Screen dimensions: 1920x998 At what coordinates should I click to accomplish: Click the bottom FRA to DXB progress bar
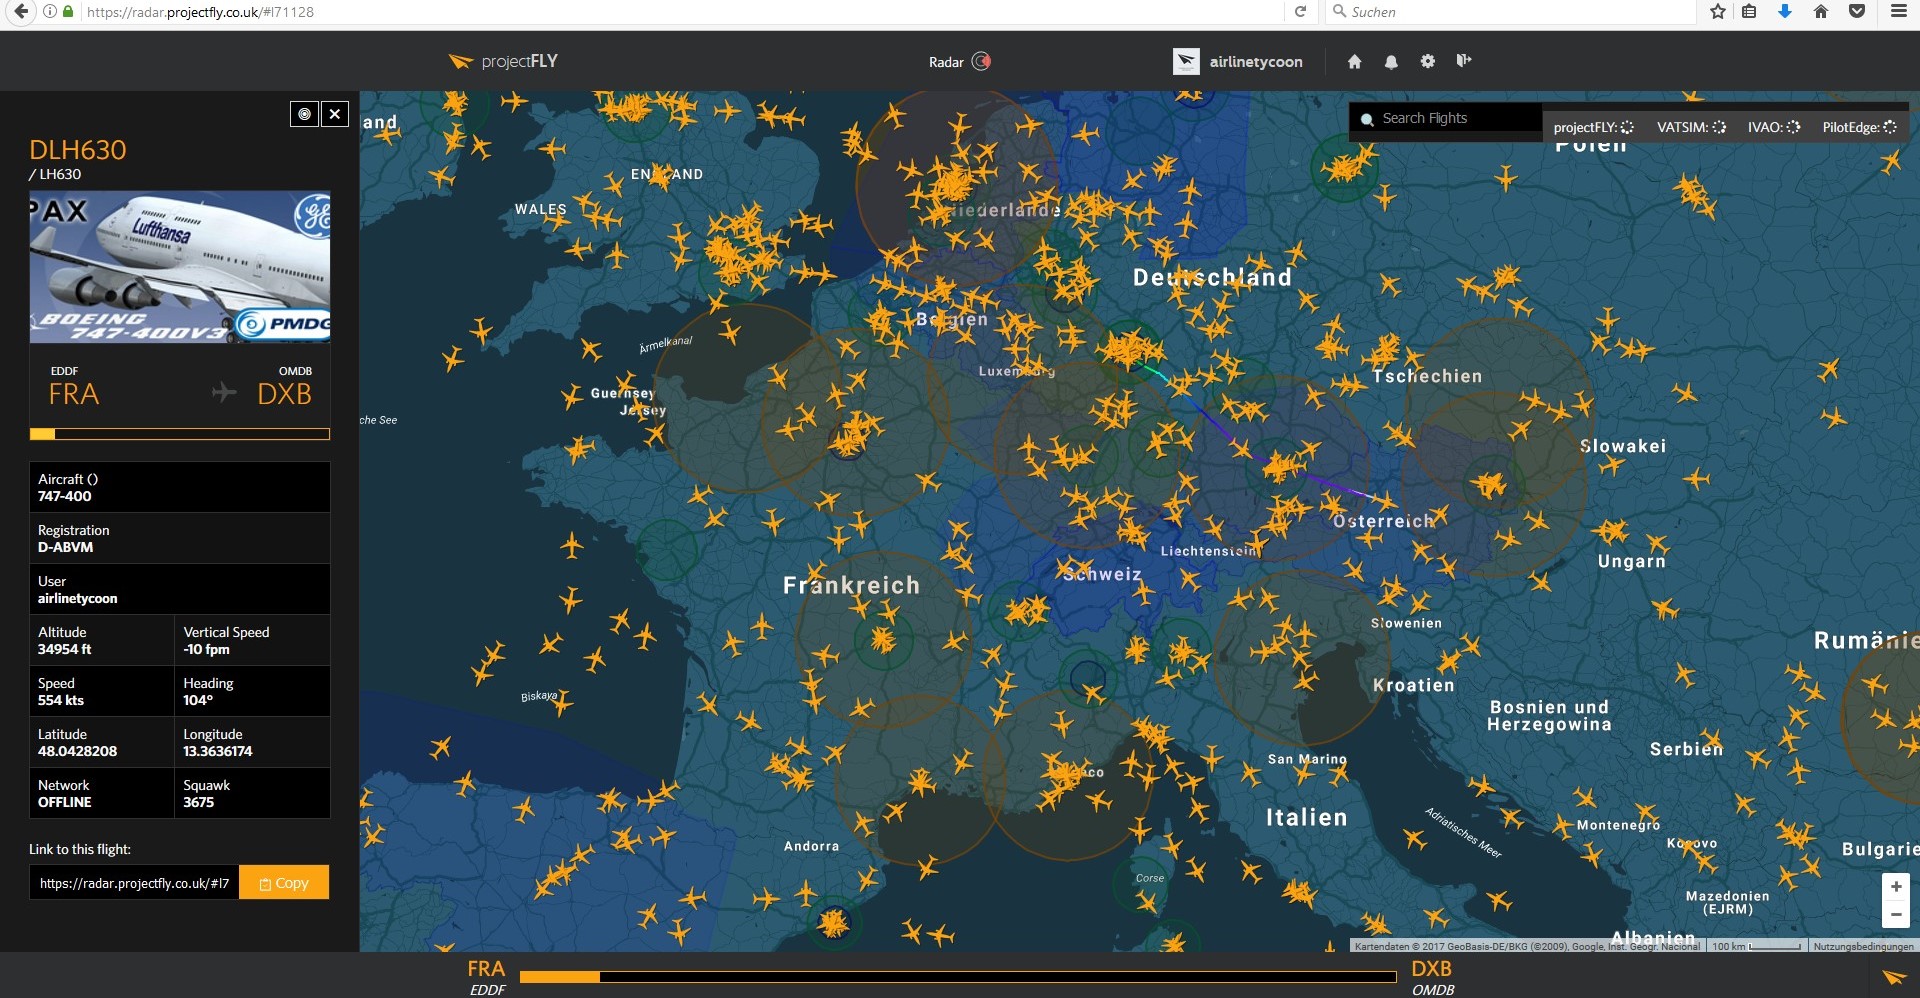click(958, 977)
